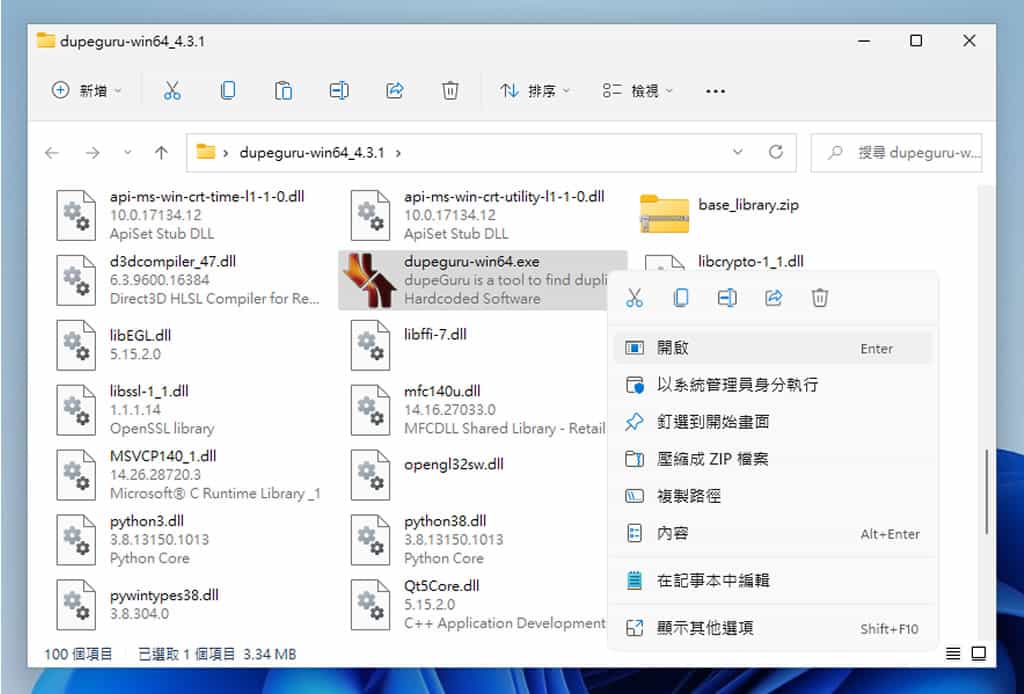Viewport: 1024px width, 694px height.
Task: Click the dupeguru-win64_4.3.1 breadcrumb in address bar
Action: [x=312, y=153]
